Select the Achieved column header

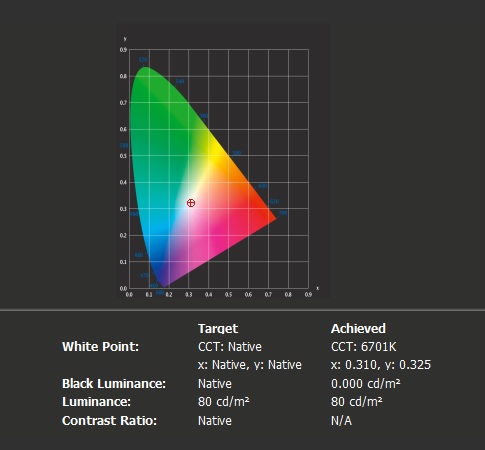(x=358, y=329)
